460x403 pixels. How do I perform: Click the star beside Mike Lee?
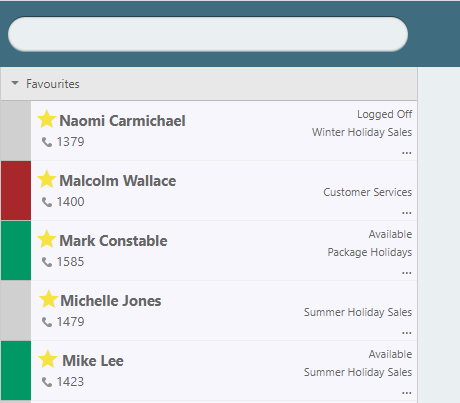point(48,359)
